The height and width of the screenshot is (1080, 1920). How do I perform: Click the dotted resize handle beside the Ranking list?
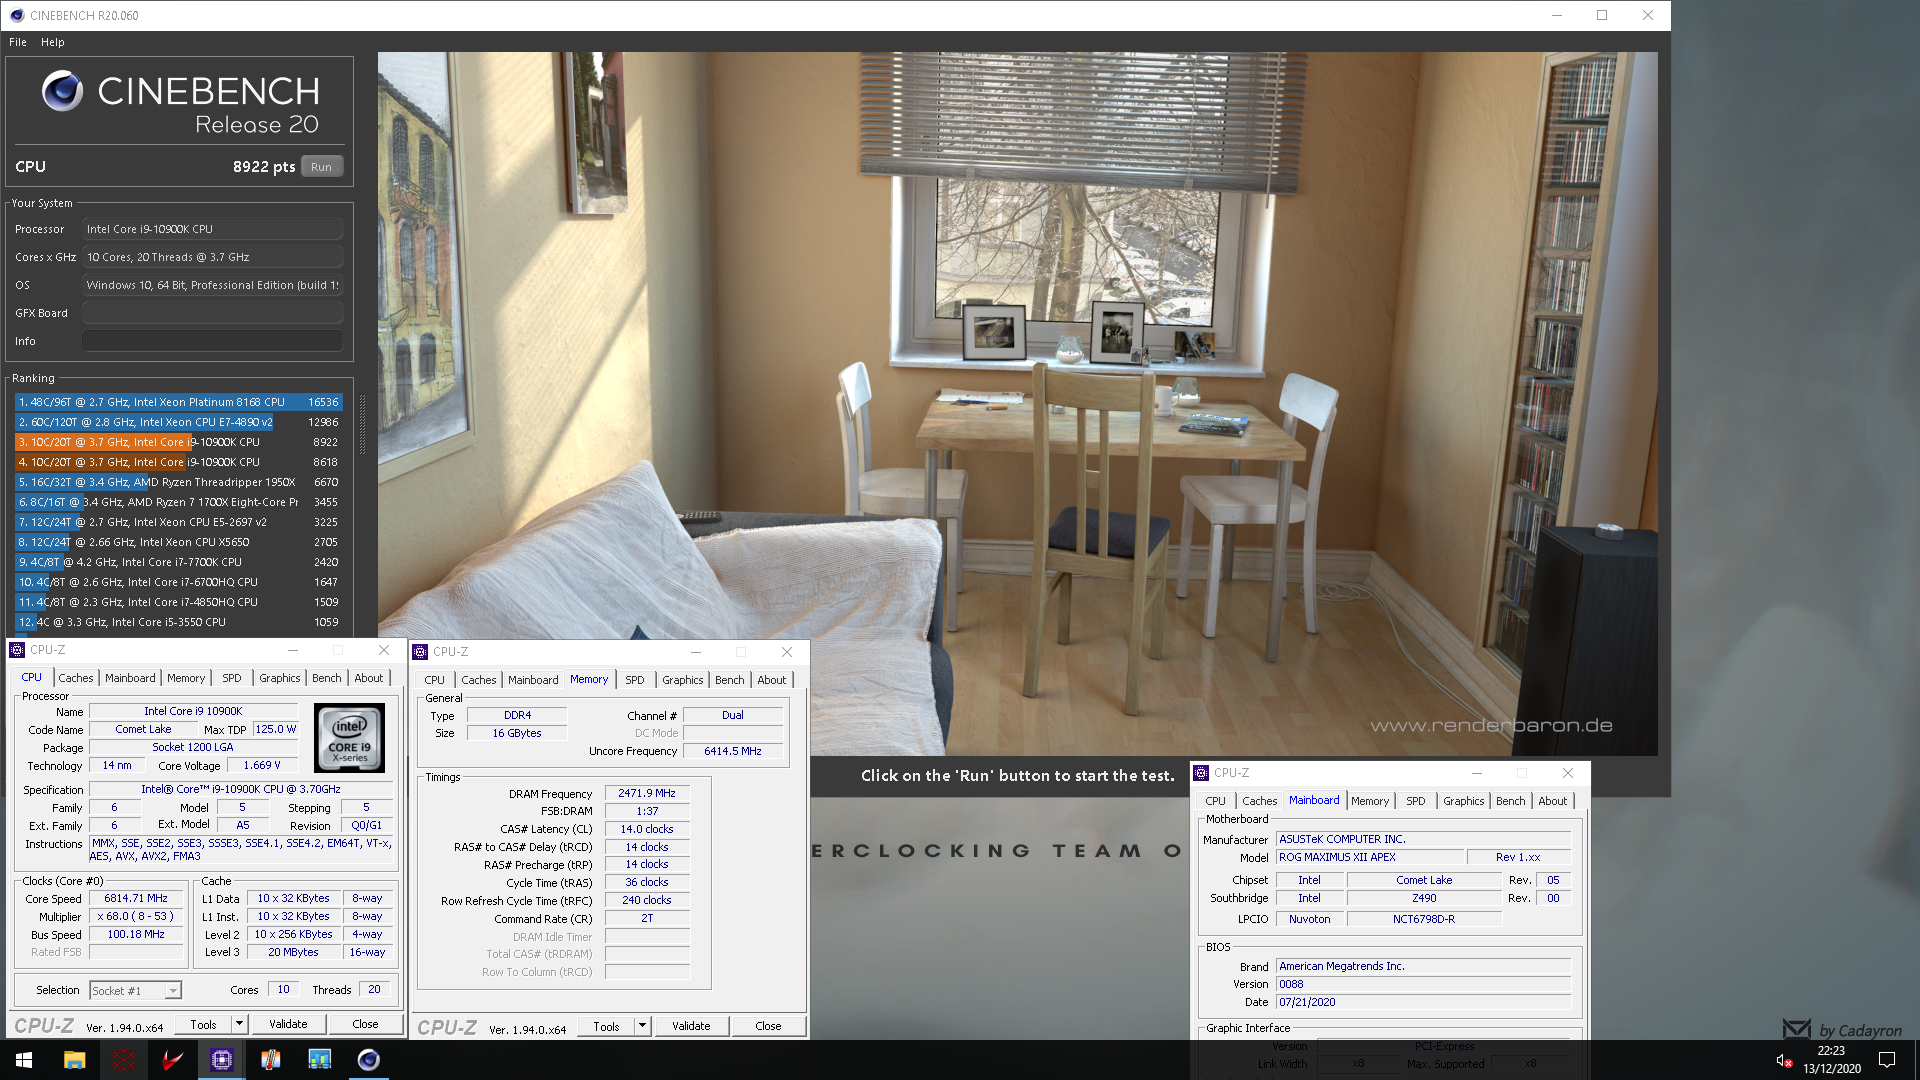point(362,425)
